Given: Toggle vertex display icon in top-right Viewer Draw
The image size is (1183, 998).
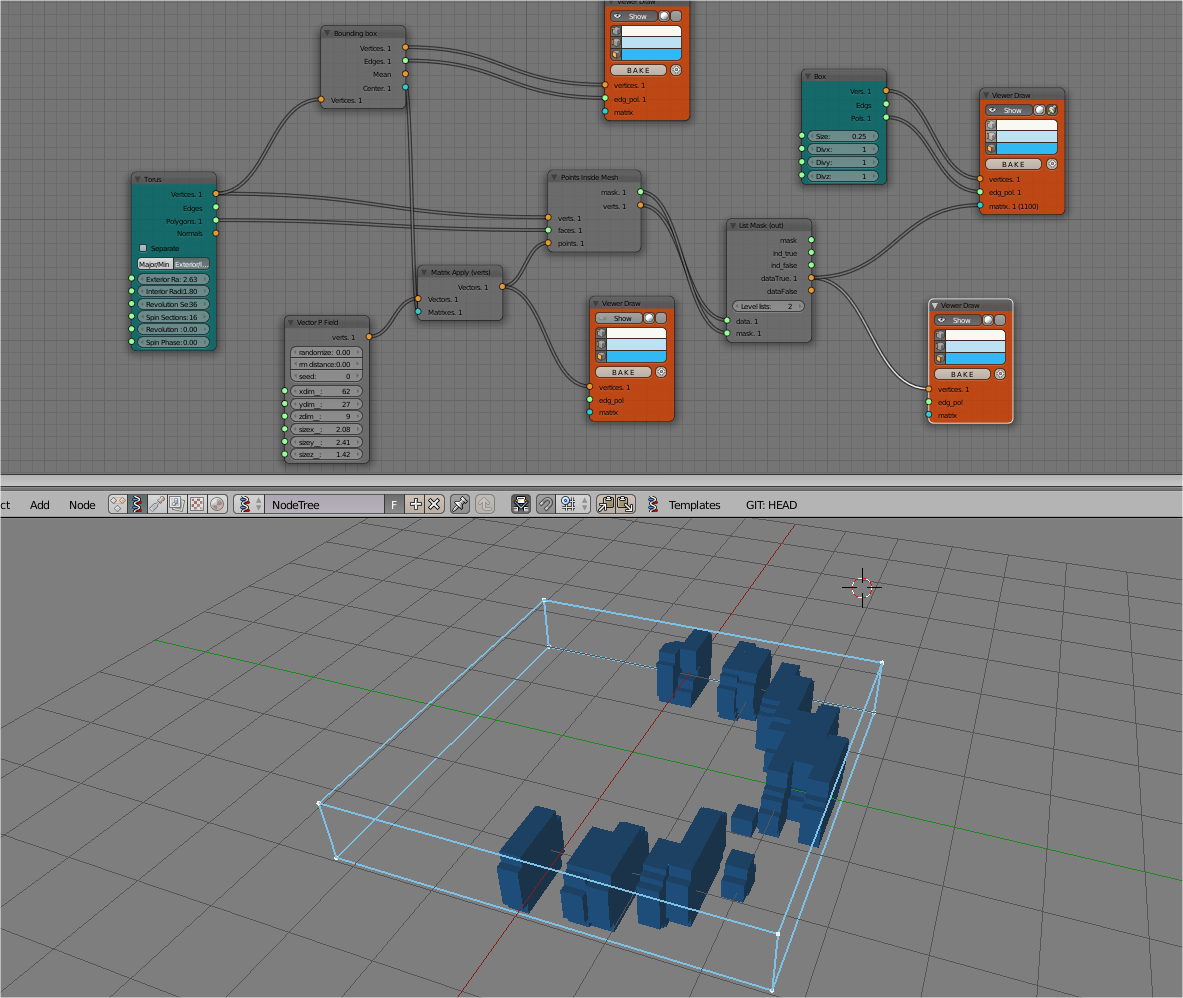Looking at the screenshot, I should point(991,125).
